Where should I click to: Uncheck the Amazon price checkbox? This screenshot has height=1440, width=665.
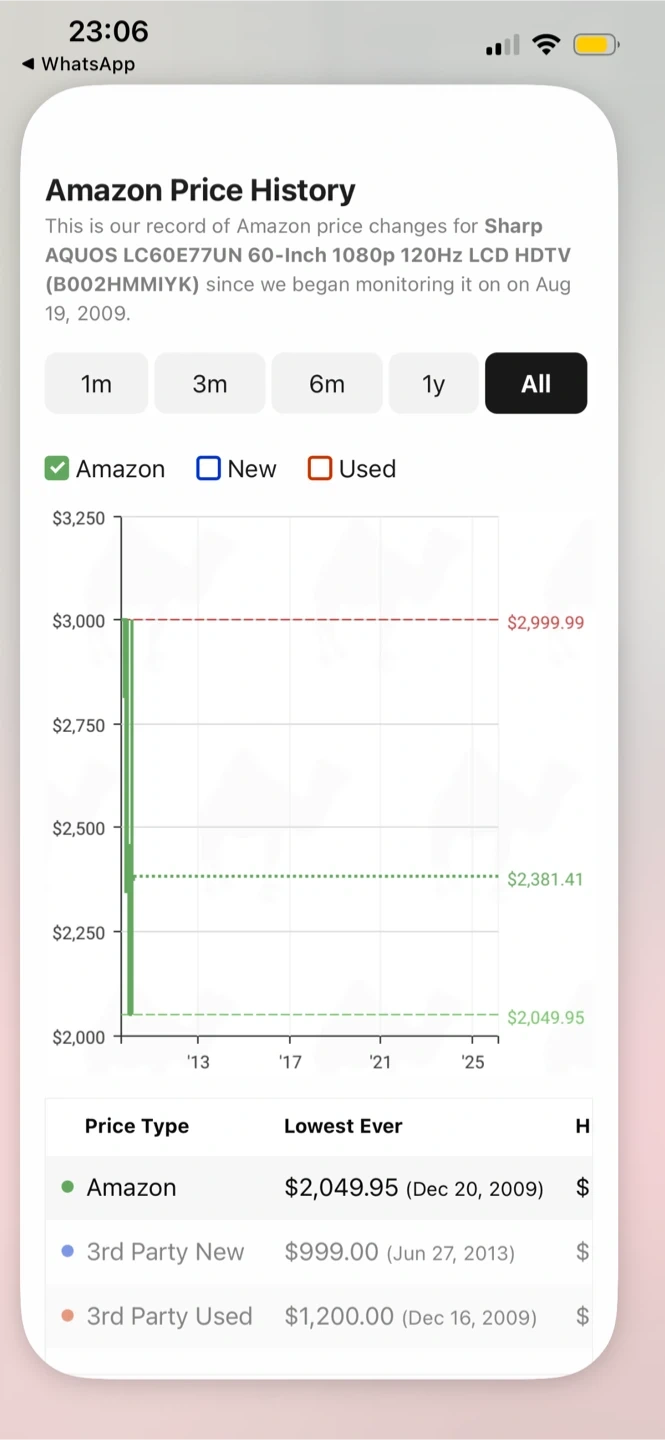coord(57,468)
